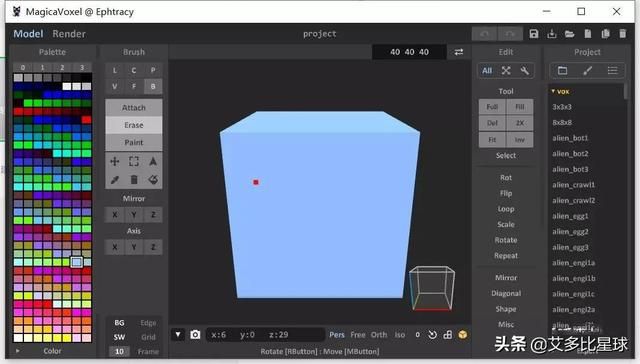
Task: Toggle the SW shadow display option
Action: (x=119, y=337)
